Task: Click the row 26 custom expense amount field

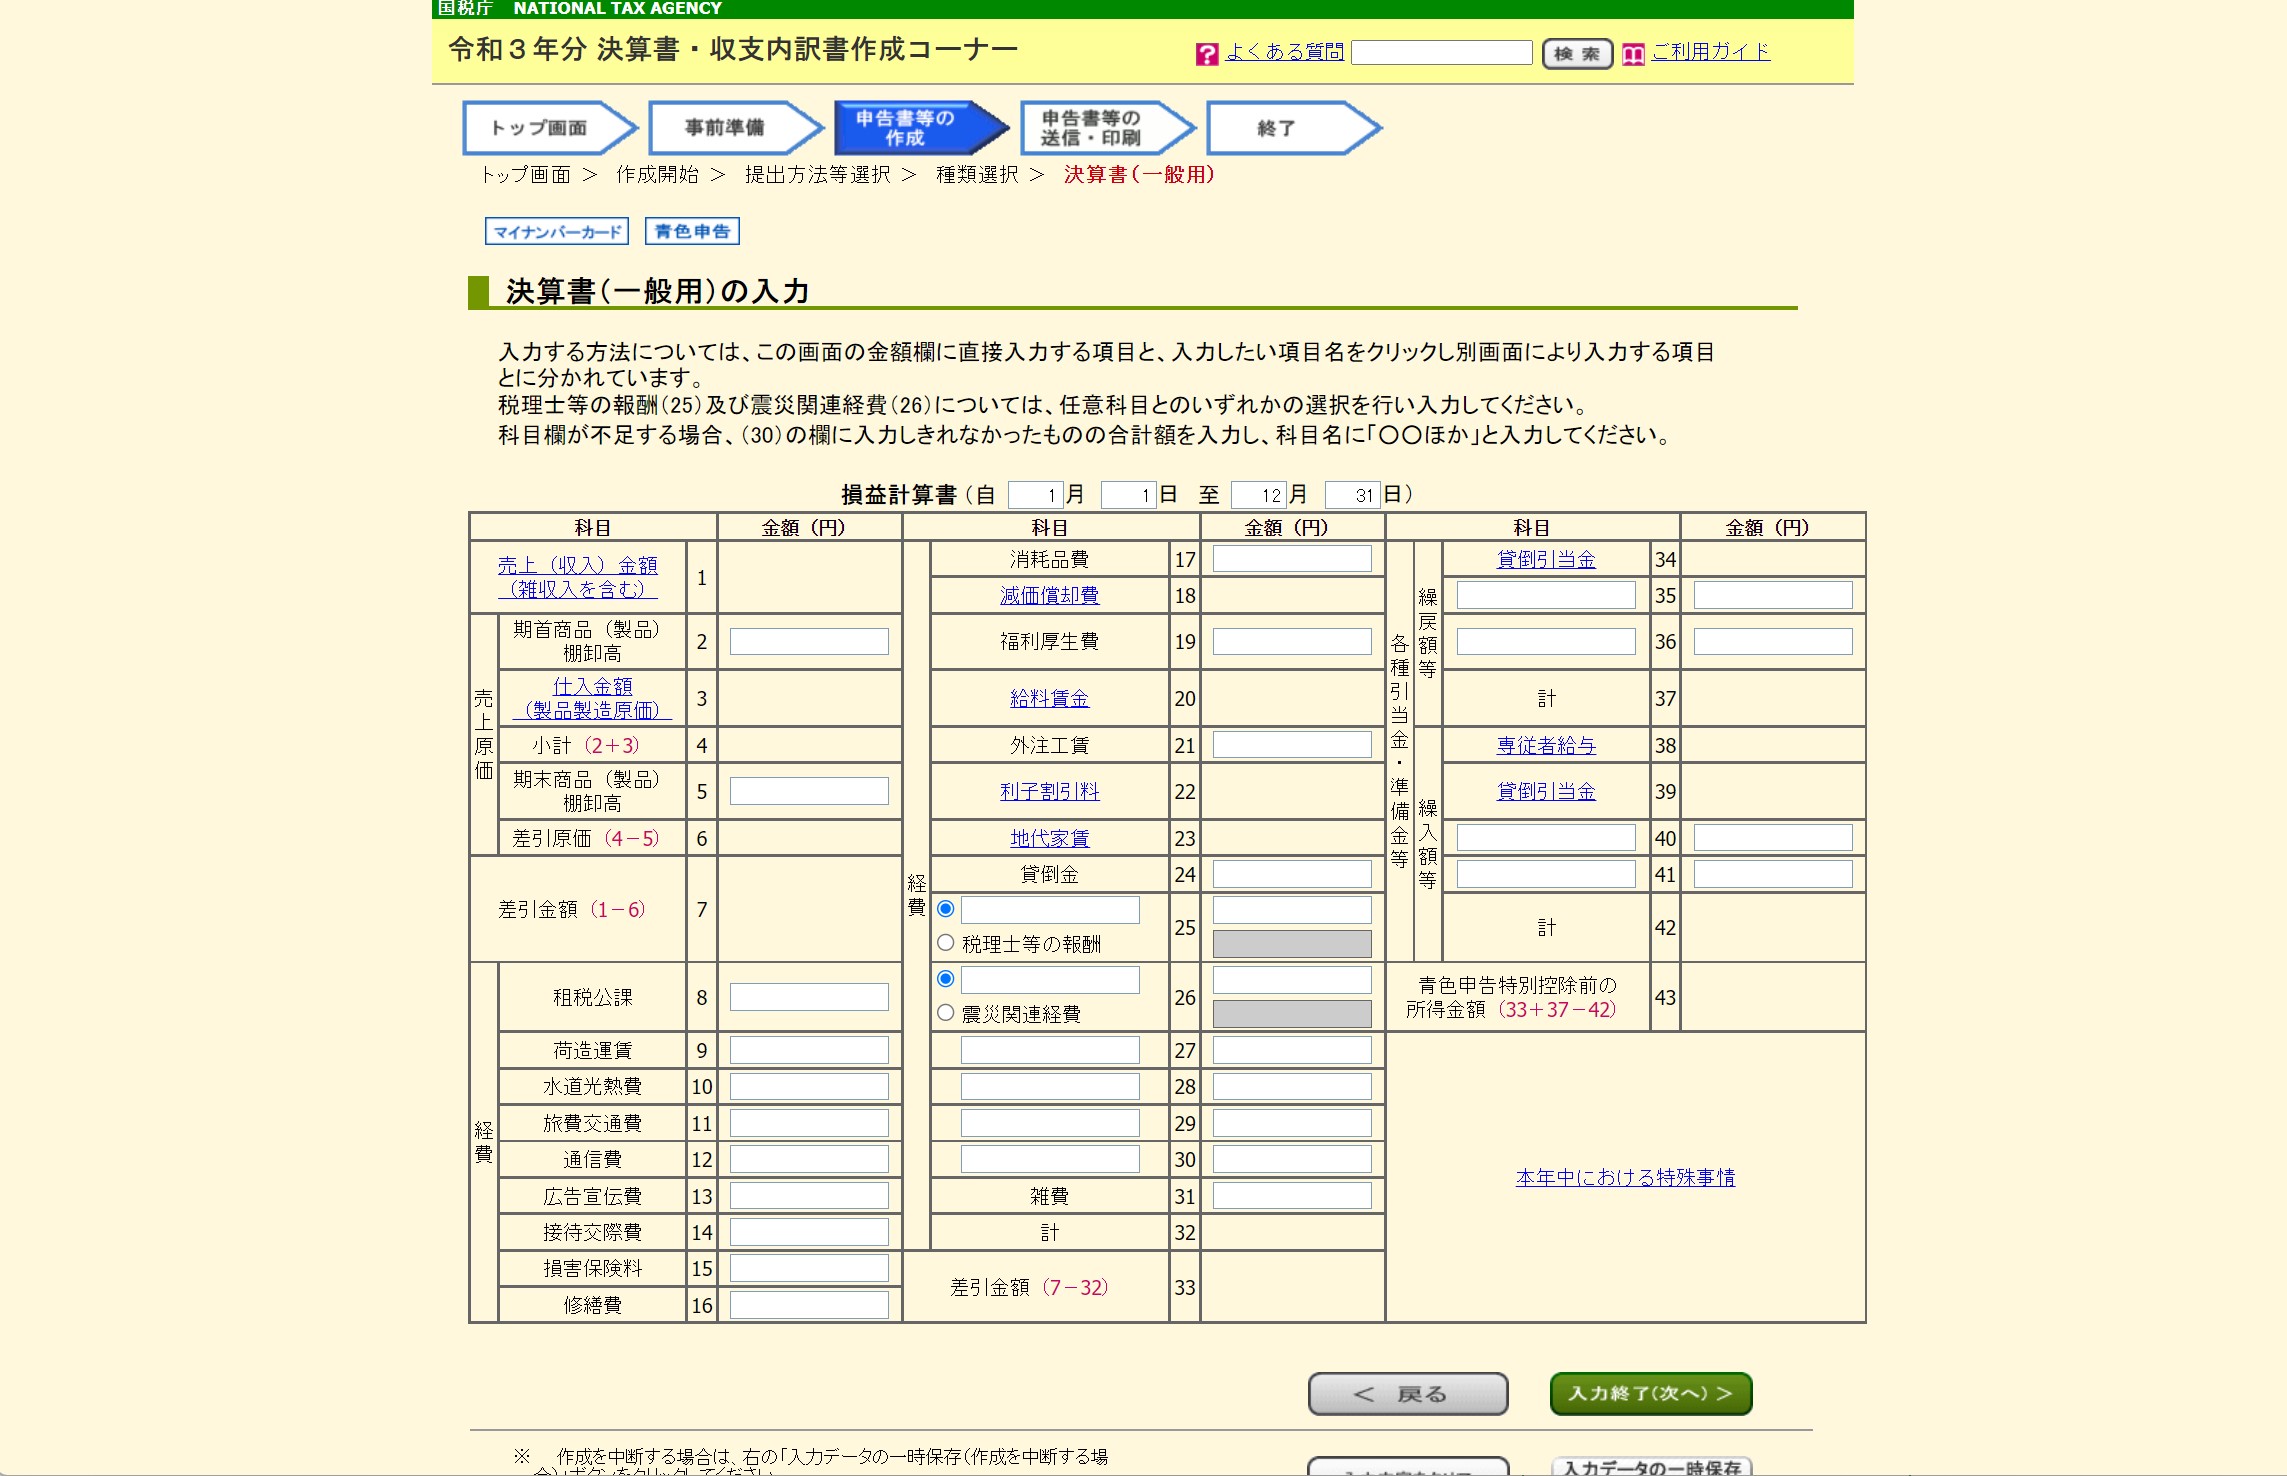Action: (x=1293, y=980)
